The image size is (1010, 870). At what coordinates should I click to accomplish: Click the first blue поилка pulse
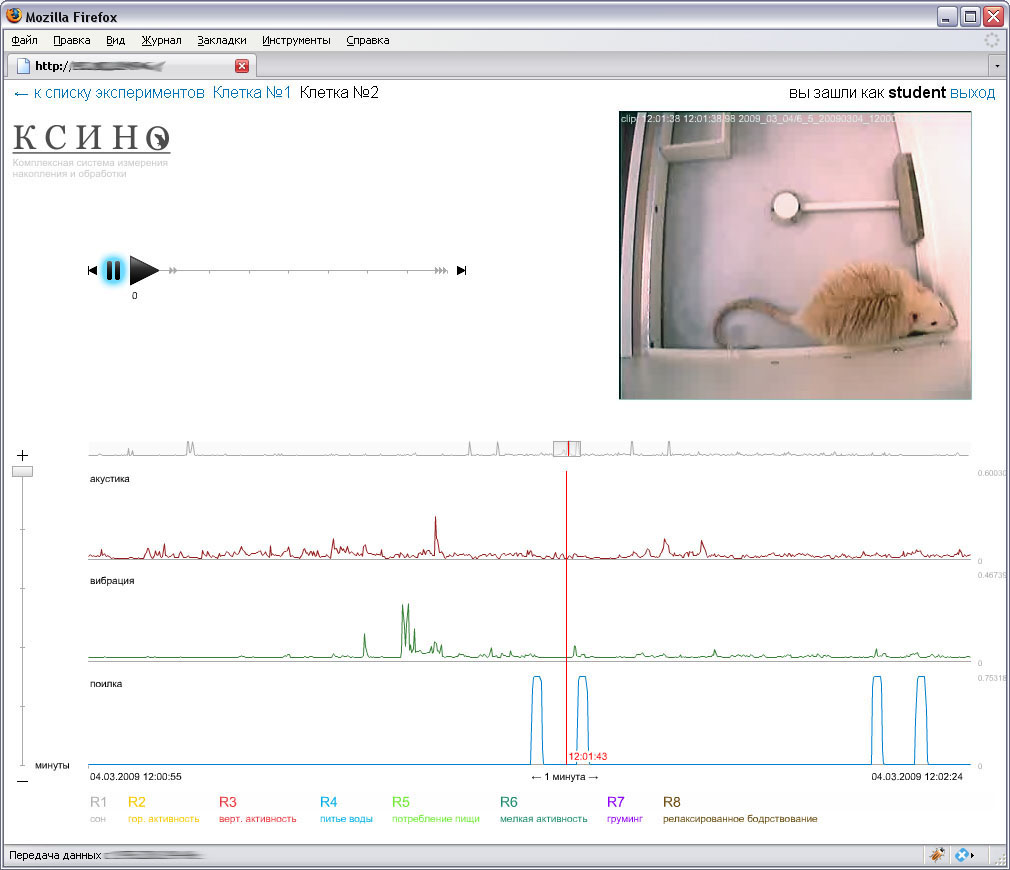tap(537, 720)
